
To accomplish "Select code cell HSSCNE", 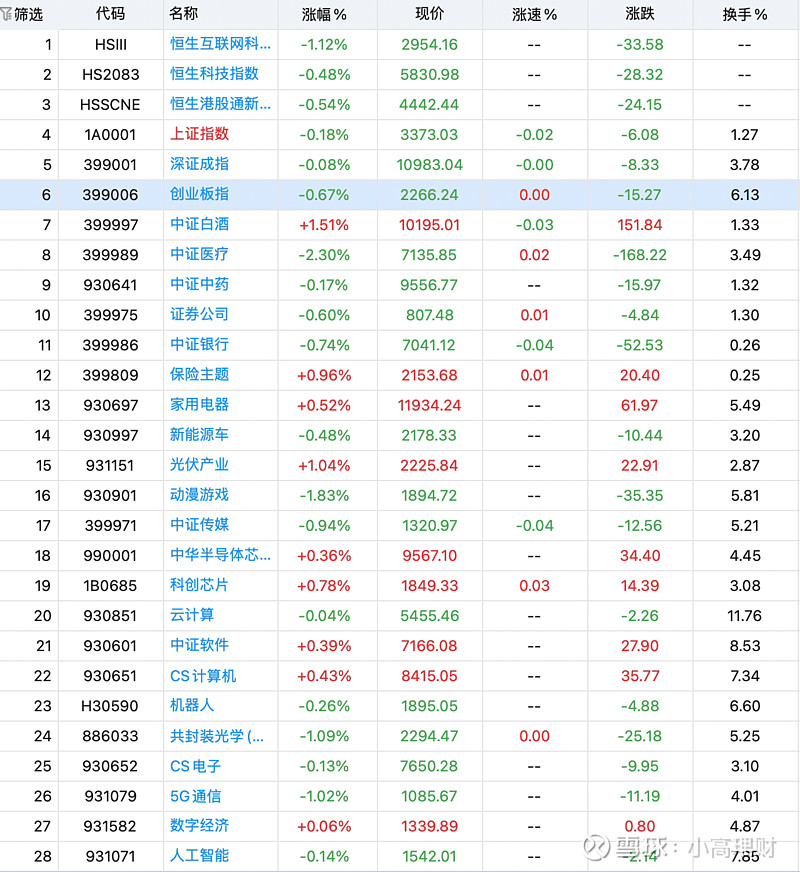I will tap(110, 105).
